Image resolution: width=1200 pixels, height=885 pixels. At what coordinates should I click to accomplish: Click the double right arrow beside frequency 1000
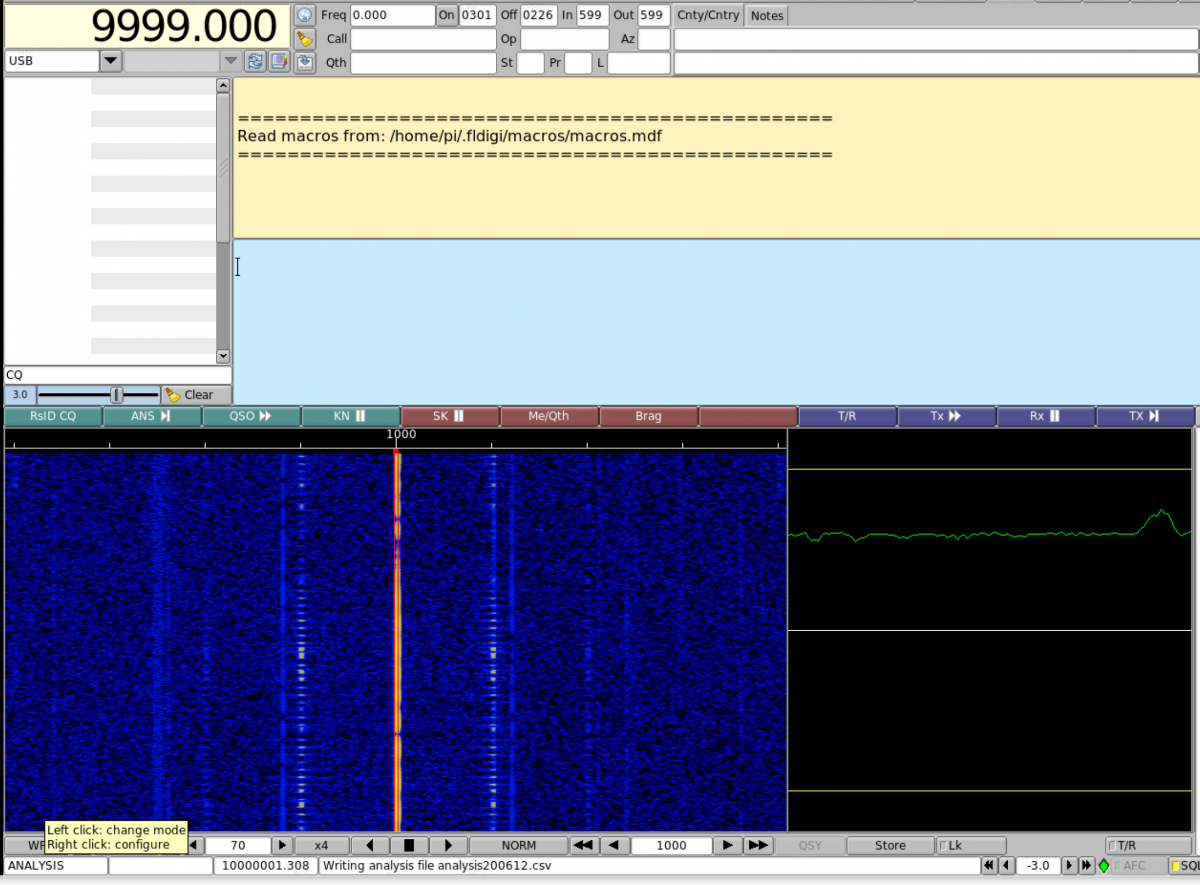759,846
